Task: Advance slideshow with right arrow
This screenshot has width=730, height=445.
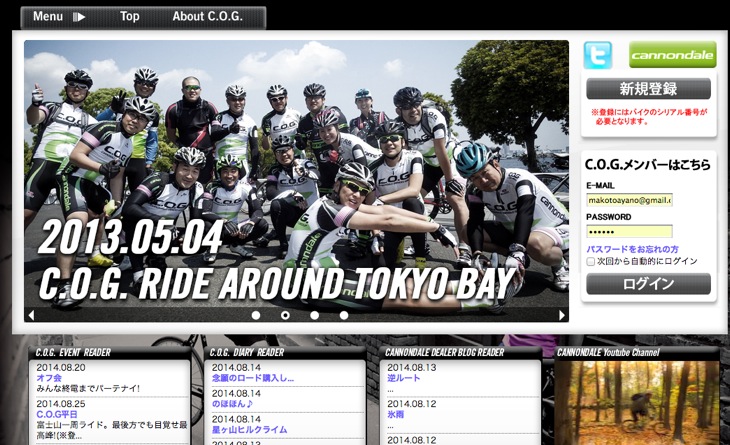Action: click(x=562, y=315)
